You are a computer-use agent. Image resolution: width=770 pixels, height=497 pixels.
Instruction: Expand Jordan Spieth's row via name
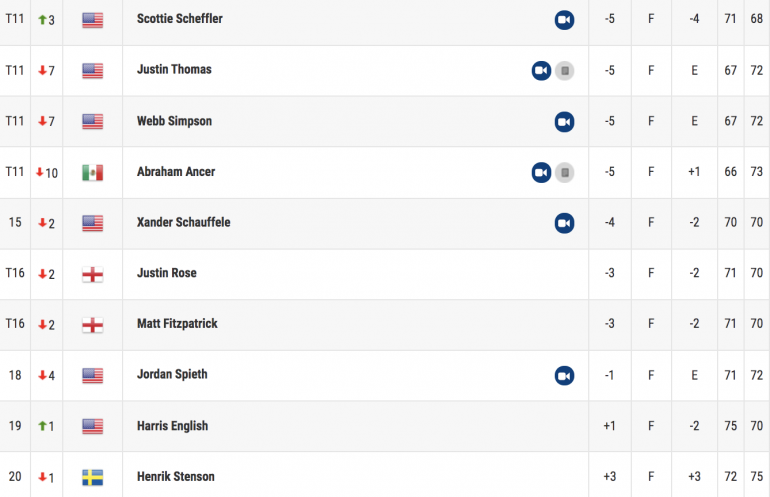pyautogui.click(x=172, y=374)
